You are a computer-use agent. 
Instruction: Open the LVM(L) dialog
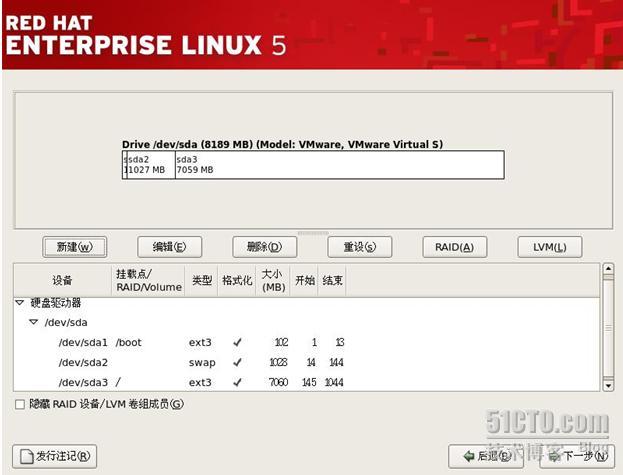pyautogui.click(x=550, y=247)
